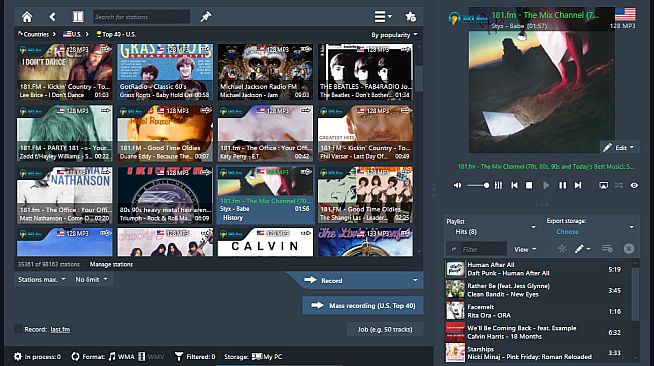Open the Edit dropdown on album art
Image resolution: width=654 pixels, height=366 pixels.
click(619, 148)
